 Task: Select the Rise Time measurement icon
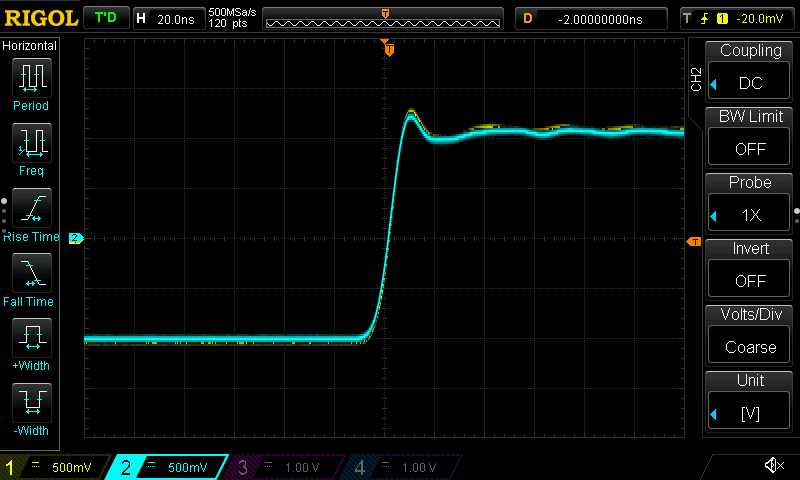(32, 208)
